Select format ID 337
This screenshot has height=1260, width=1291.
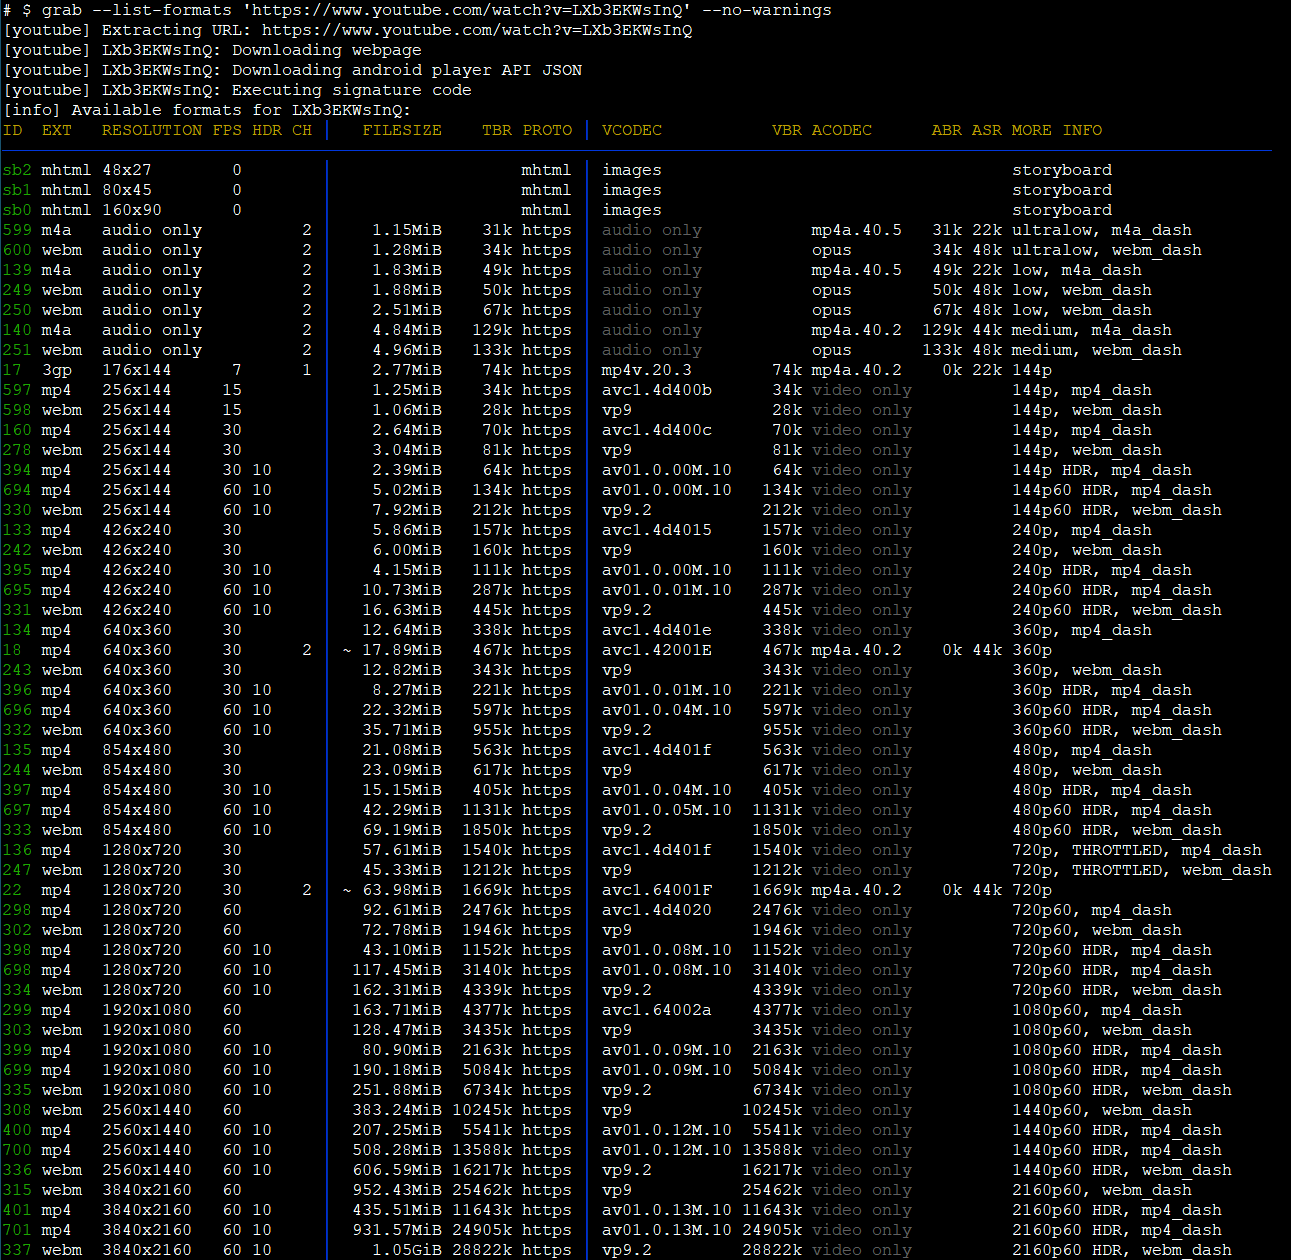click(x=17, y=1250)
